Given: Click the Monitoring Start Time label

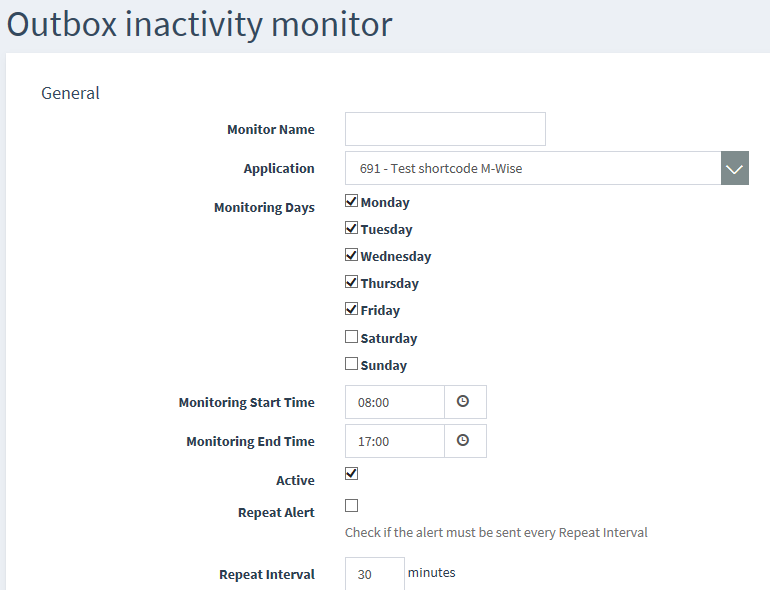Looking at the screenshot, I should pyautogui.click(x=247, y=402).
